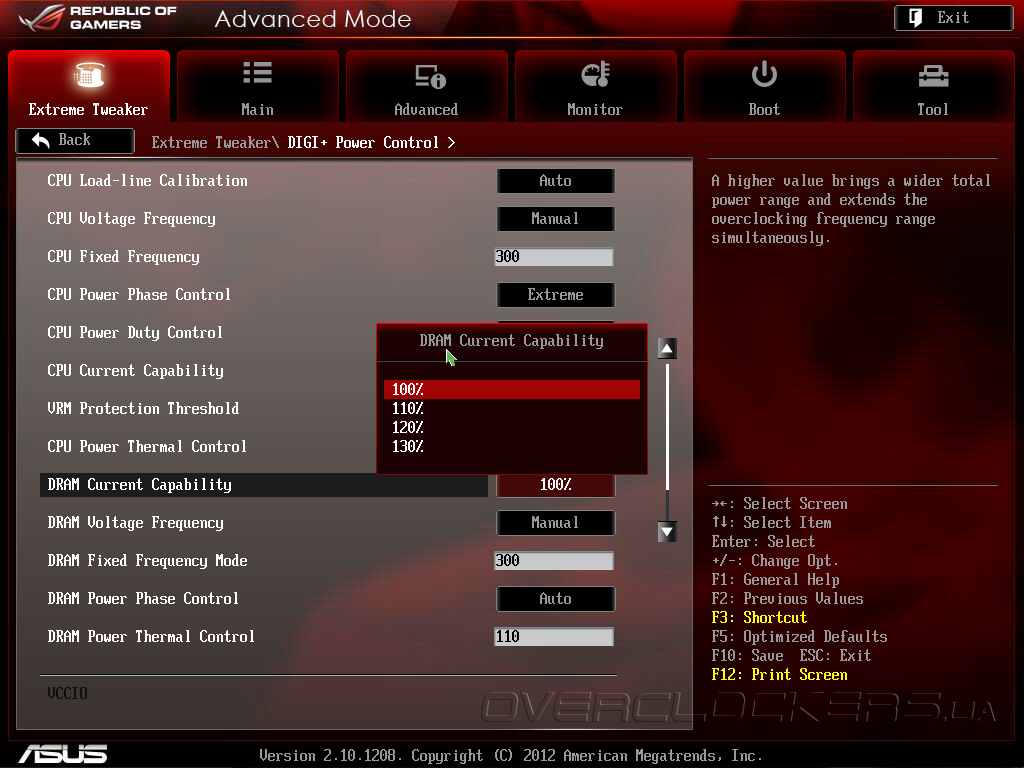
Task: Select CPU Power Duty Control row
Action: pos(135,332)
